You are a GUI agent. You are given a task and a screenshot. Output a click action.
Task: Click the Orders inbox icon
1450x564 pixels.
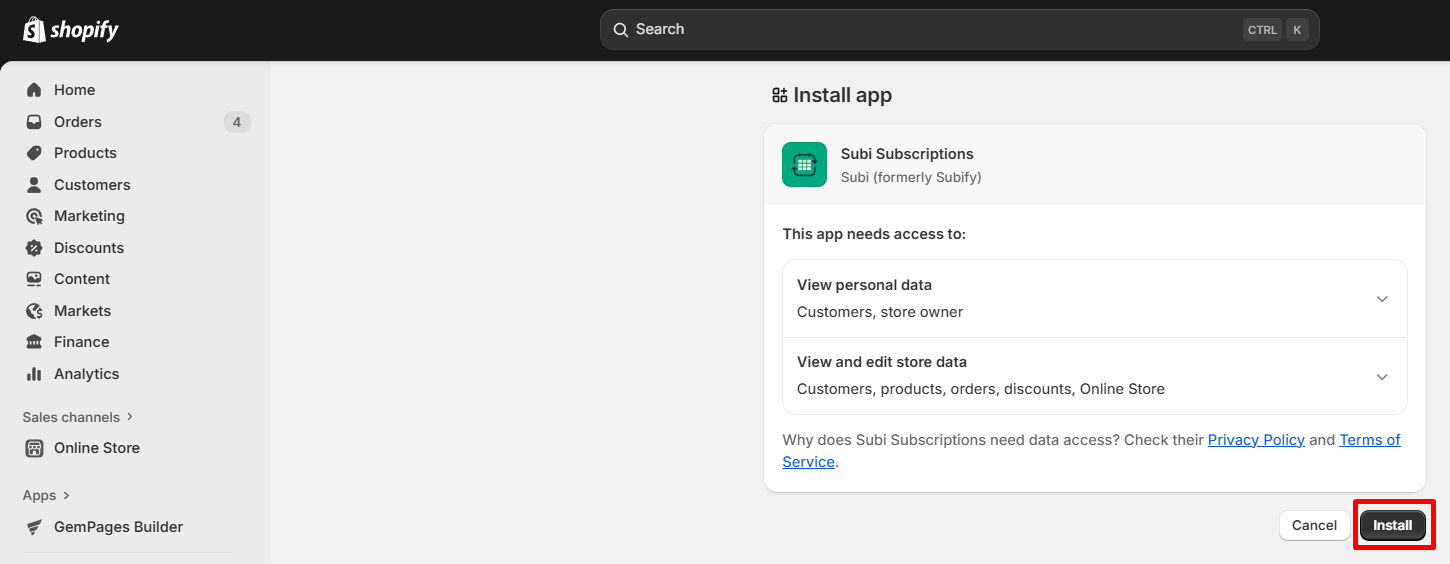pos(34,122)
